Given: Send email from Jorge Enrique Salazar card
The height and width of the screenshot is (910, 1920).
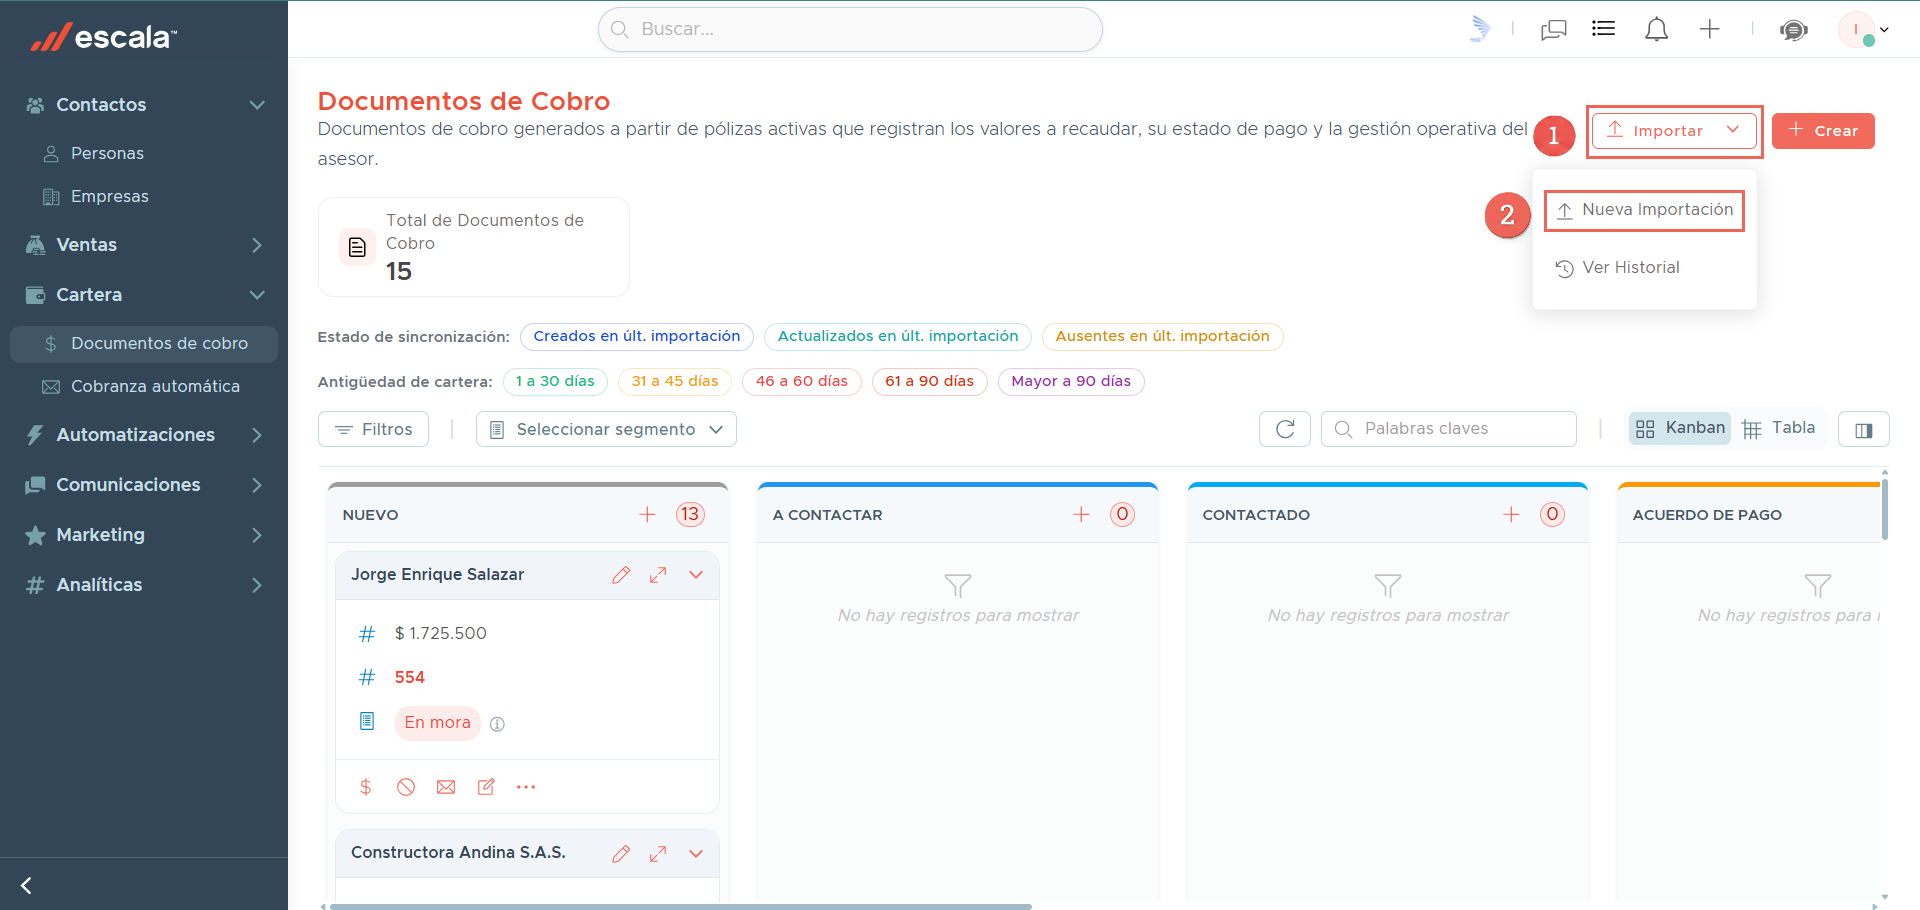Looking at the screenshot, I should tap(446, 787).
